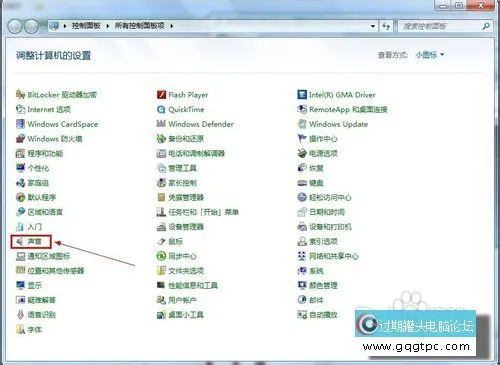The height and width of the screenshot is (365, 500).
Task: Click the address bar refresh button
Action: (x=386, y=26)
